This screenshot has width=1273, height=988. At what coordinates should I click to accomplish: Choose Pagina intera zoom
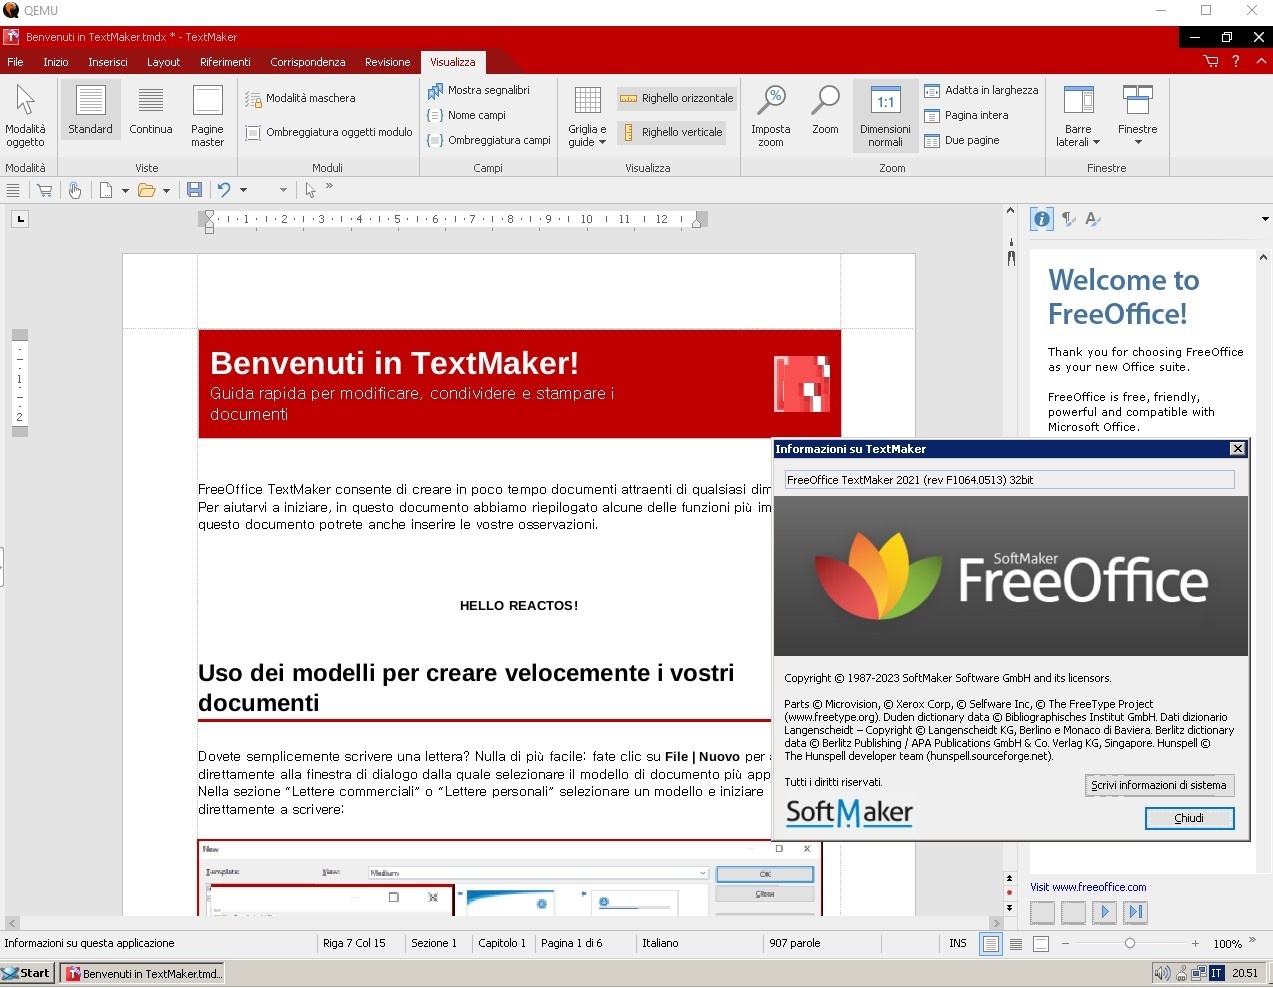966,115
